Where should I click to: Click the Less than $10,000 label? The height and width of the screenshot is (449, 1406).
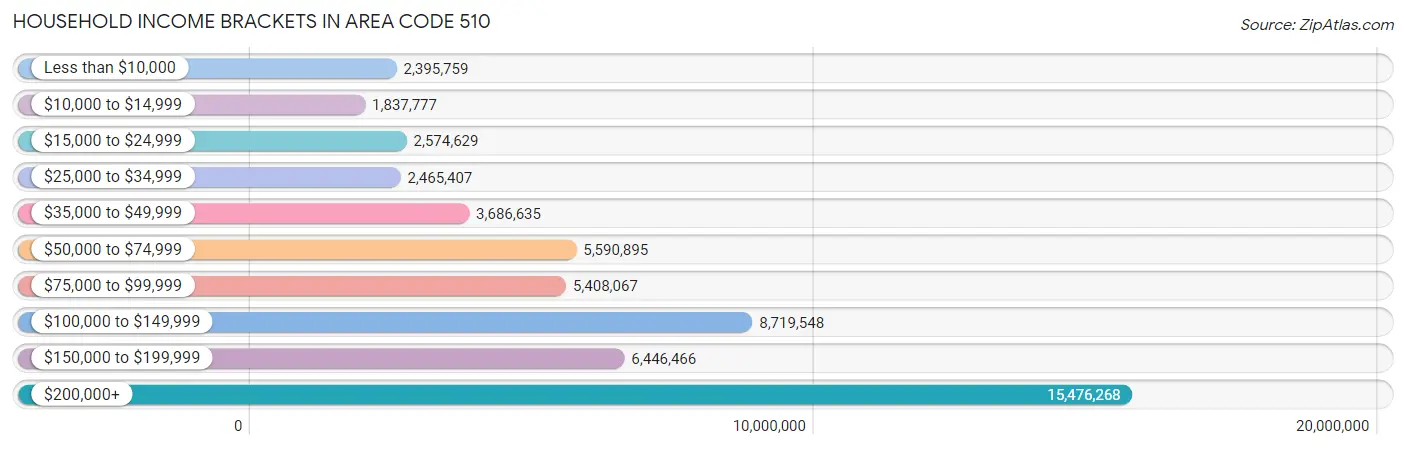pos(110,68)
